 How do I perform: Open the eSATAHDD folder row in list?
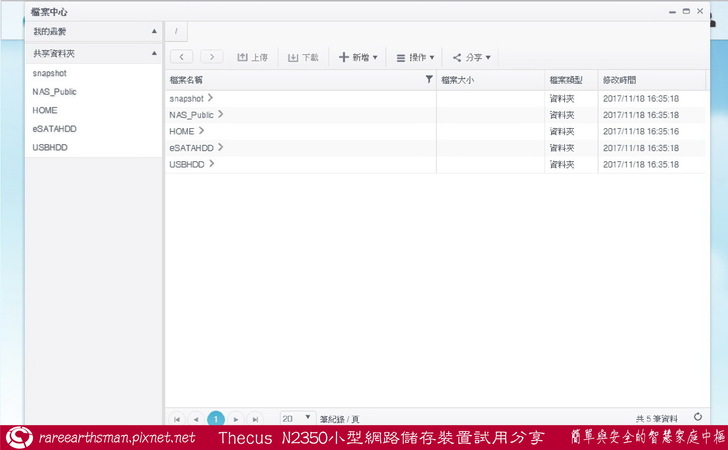tap(192, 147)
